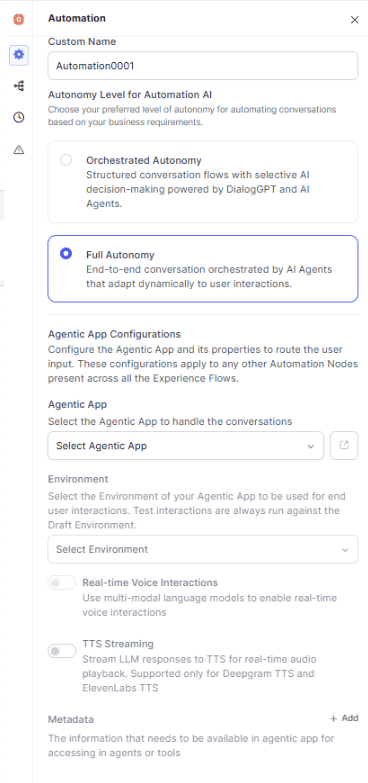Expand the Select Environment dropdown
The image size is (368, 783).
pos(203,549)
